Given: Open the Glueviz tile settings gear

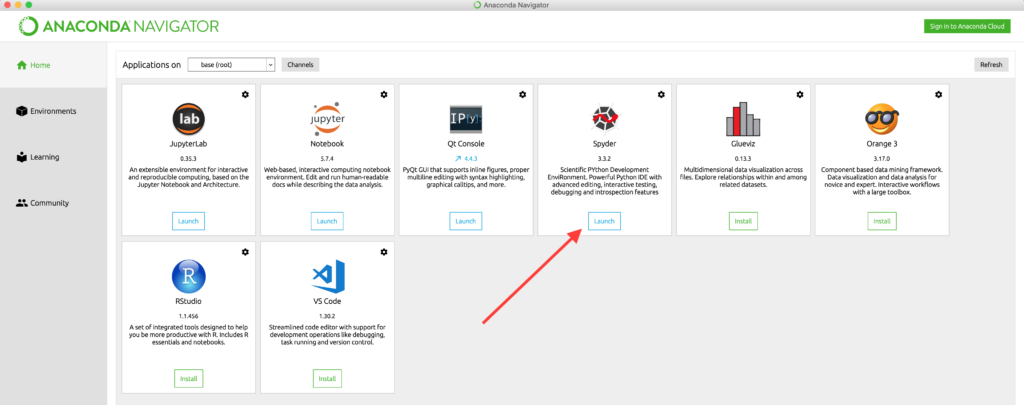Looking at the screenshot, I should point(800,95).
